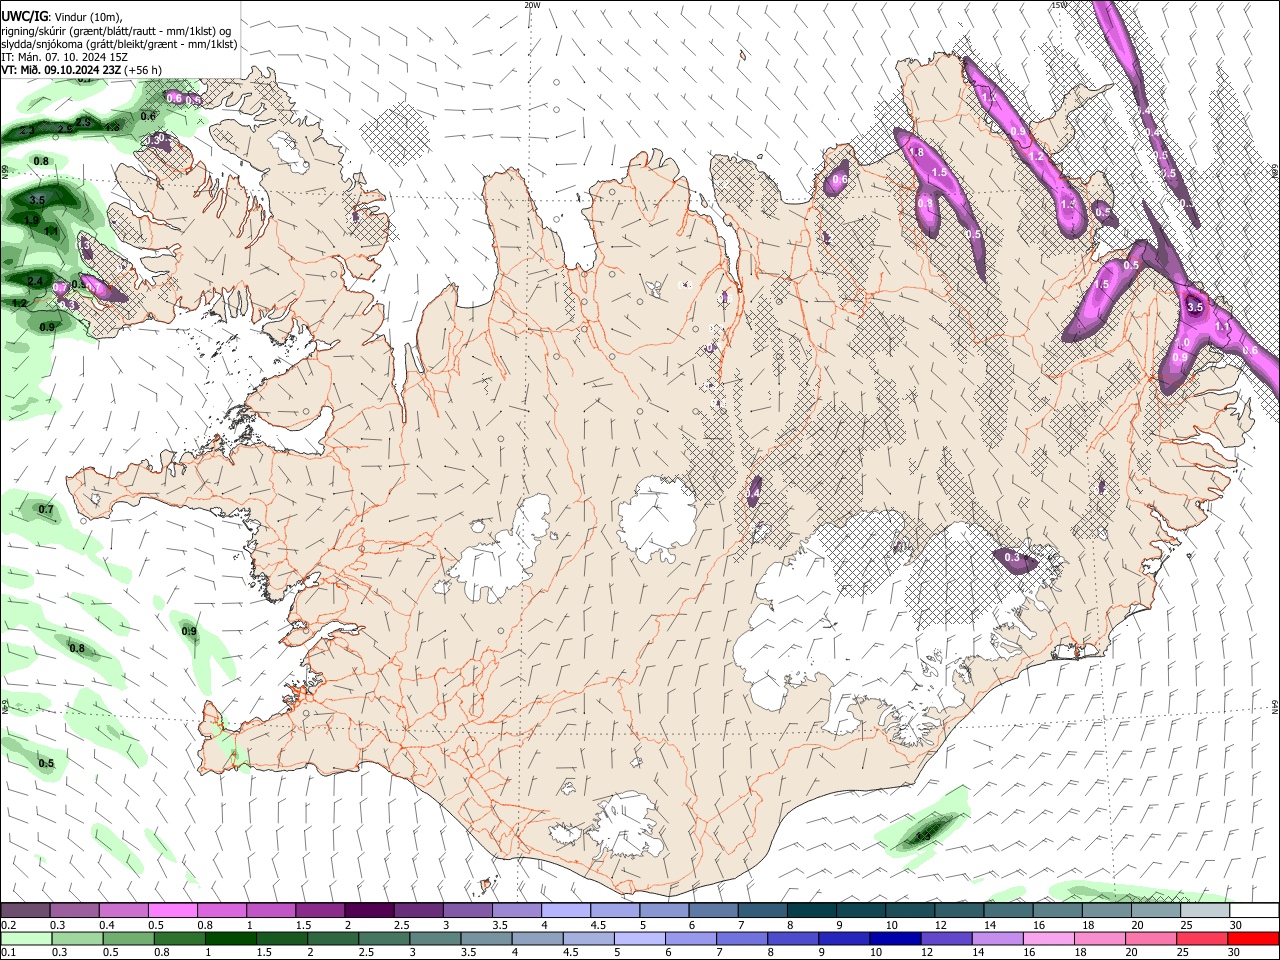Viewport: 1280px width, 960px height.
Task: Click the black 3.5 label in western green rain
Action: click(x=37, y=200)
